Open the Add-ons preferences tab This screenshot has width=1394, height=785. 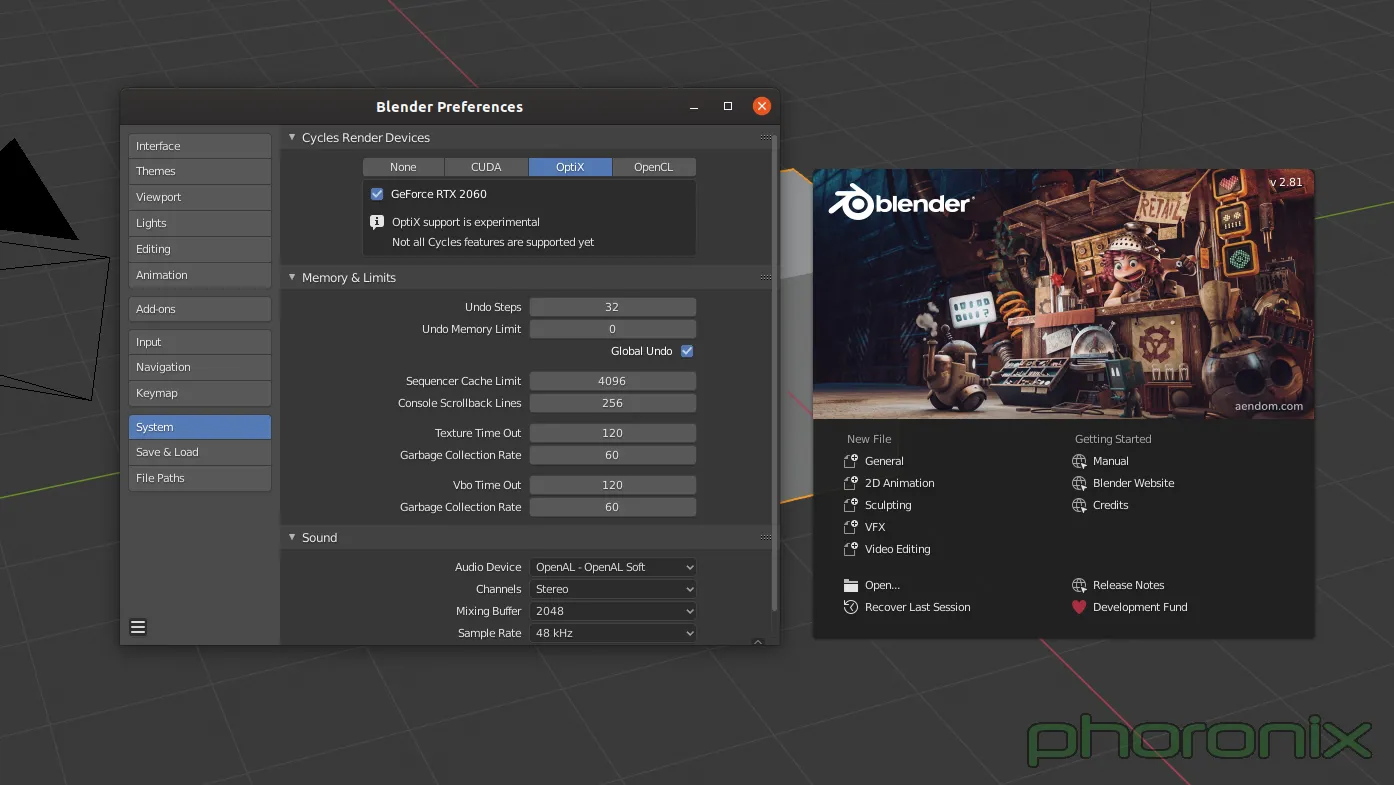tap(200, 309)
